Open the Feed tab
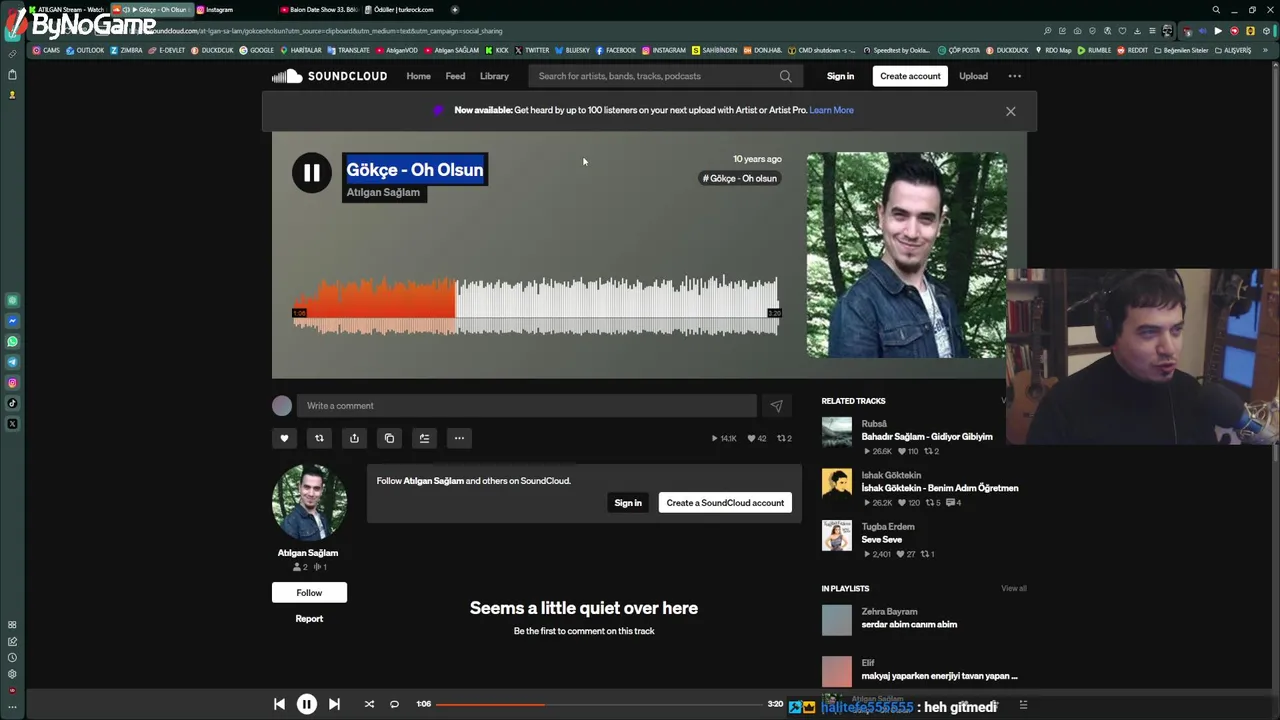Viewport: 1280px width, 720px height. (x=455, y=76)
